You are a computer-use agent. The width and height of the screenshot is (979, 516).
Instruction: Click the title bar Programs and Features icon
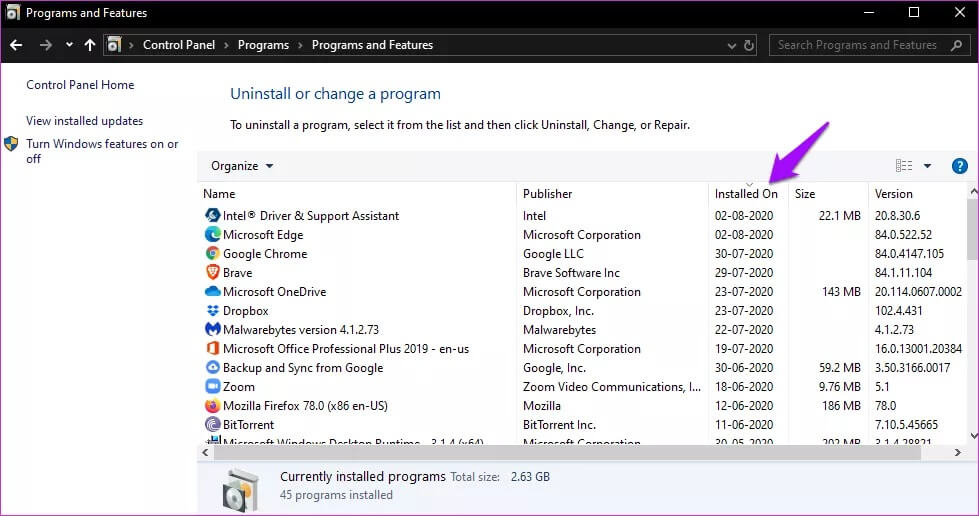click(12, 12)
